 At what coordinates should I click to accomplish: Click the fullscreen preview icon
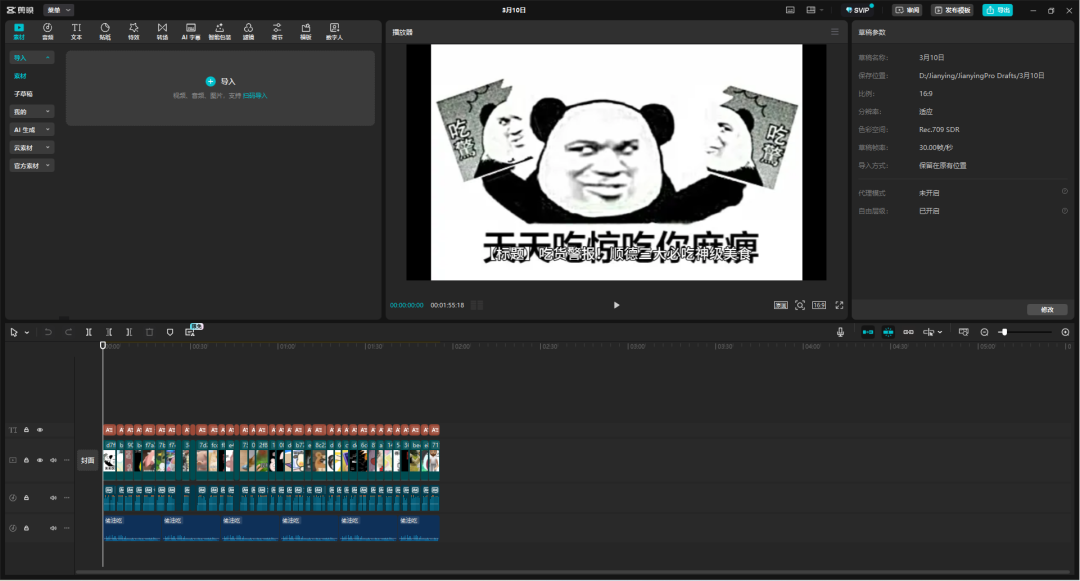(x=839, y=305)
